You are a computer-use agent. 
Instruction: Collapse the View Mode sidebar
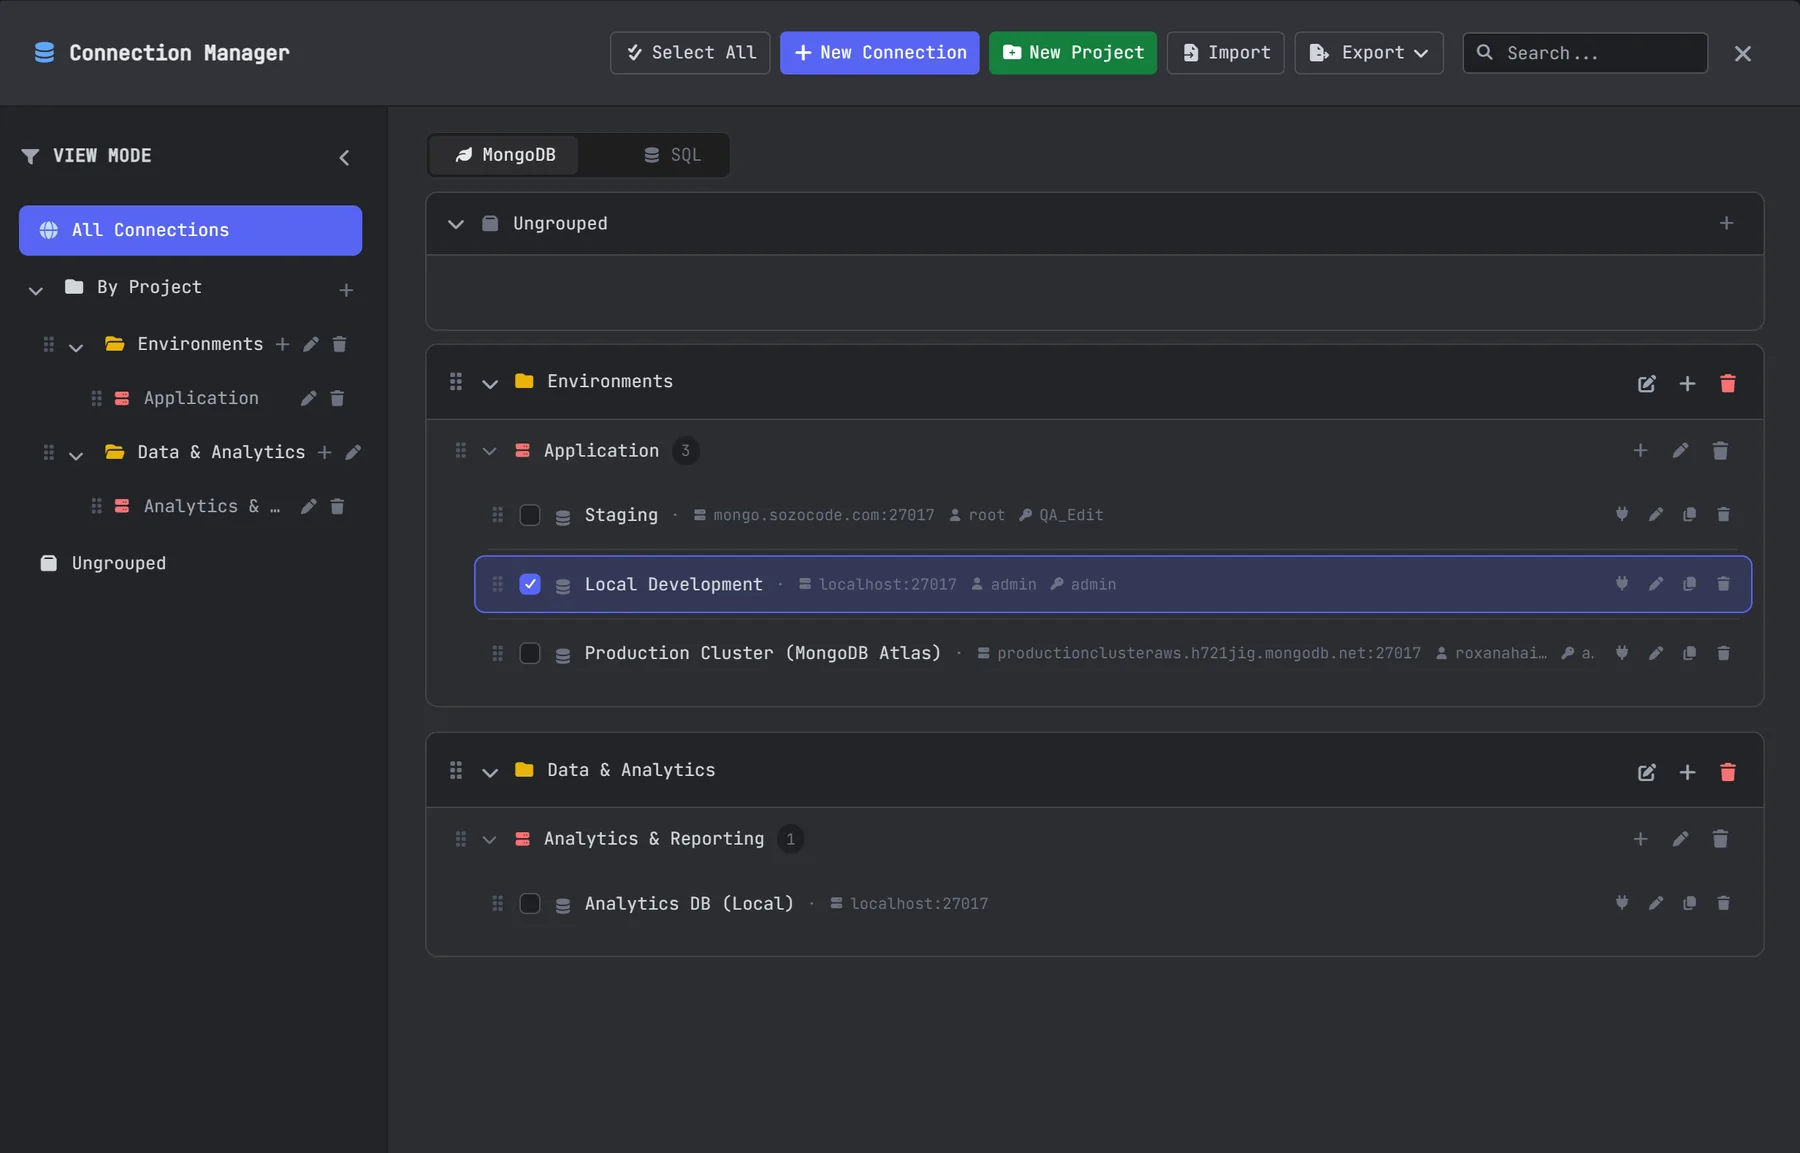coord(344,157)
